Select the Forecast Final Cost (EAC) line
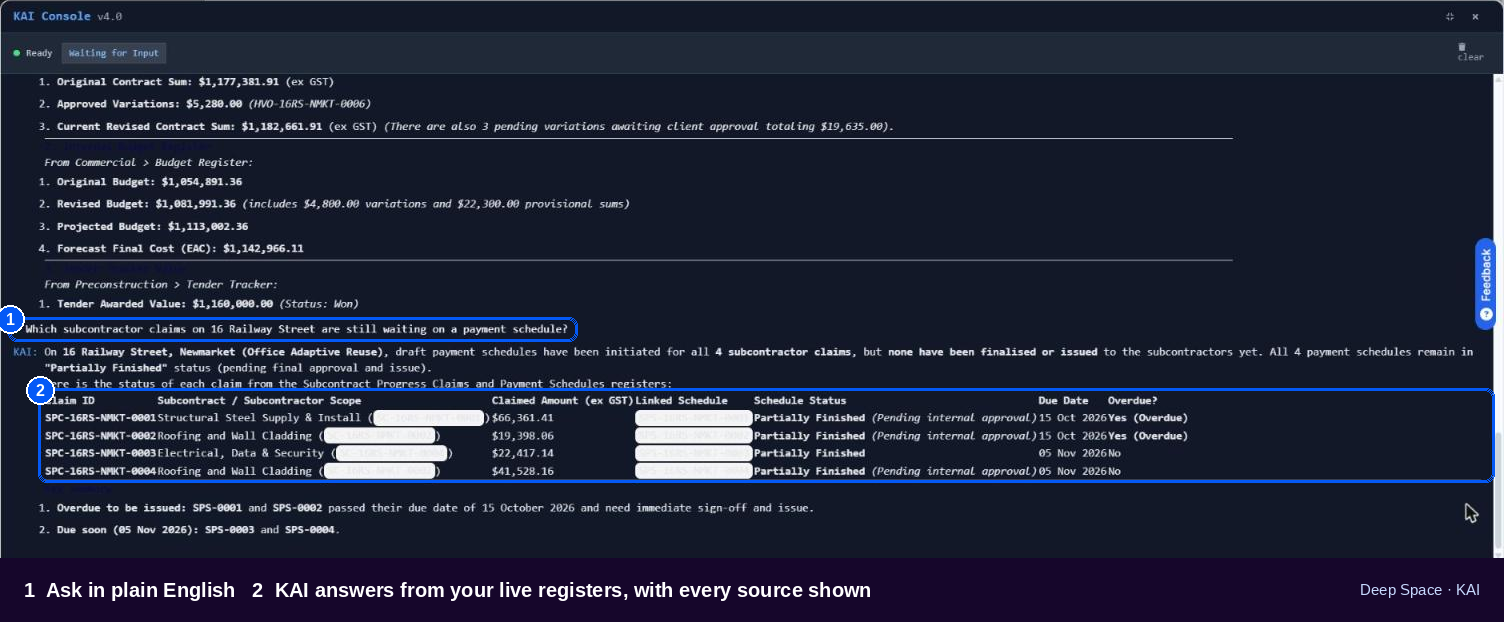The height and width of the screenshot is (622, 1504). point(171,249)
